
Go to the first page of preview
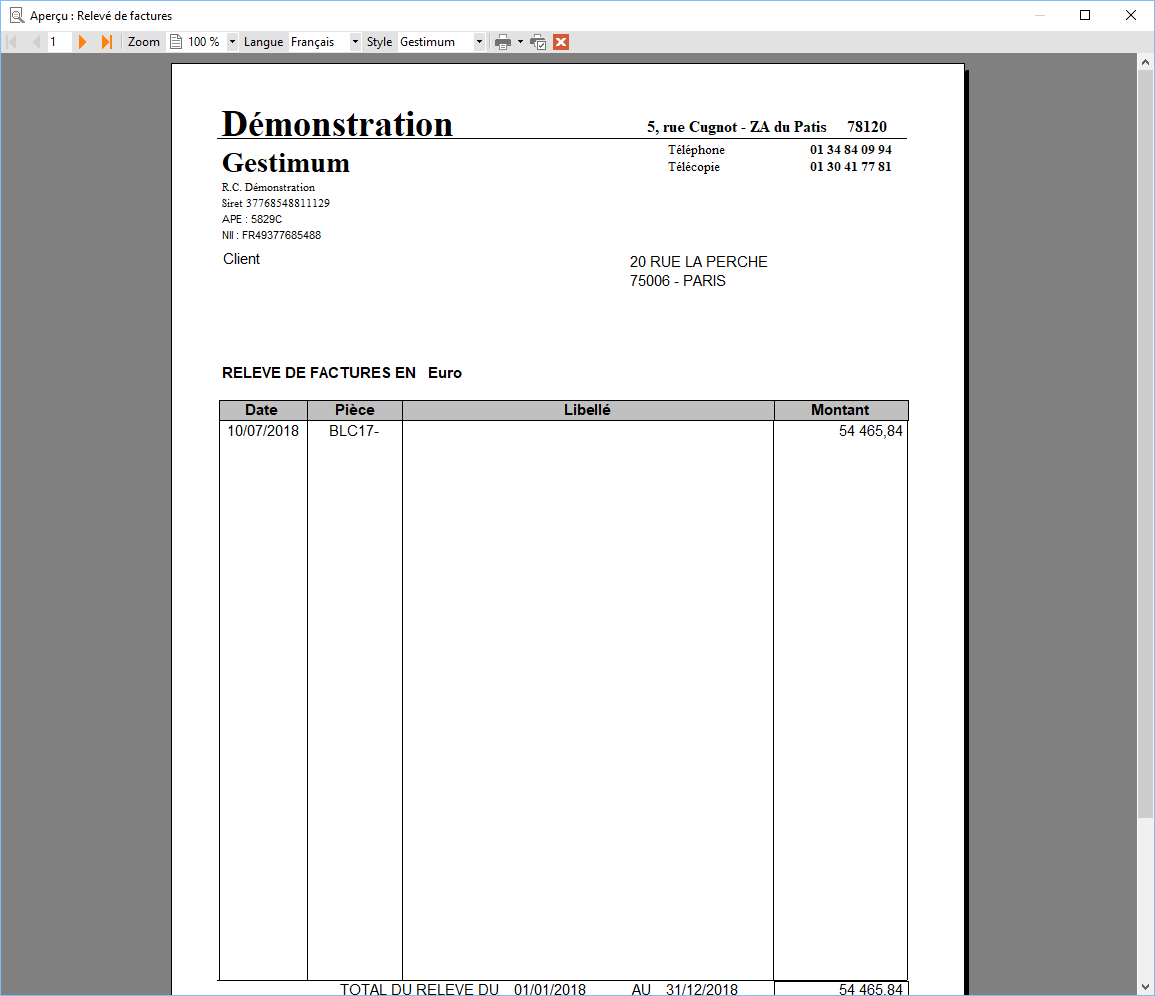(11, 42)
